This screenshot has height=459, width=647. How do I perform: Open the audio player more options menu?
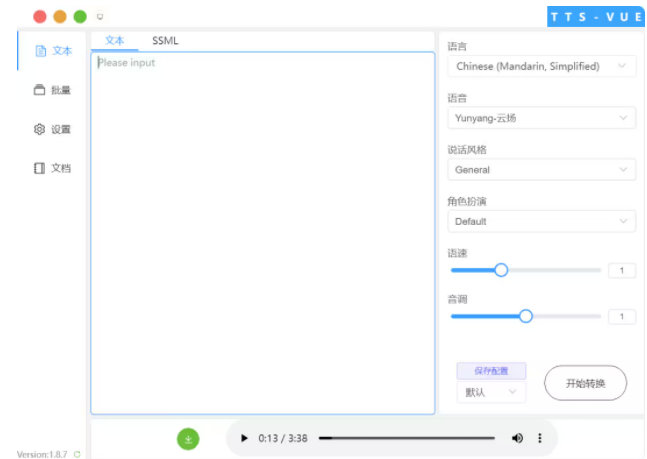tap(540, 438)
